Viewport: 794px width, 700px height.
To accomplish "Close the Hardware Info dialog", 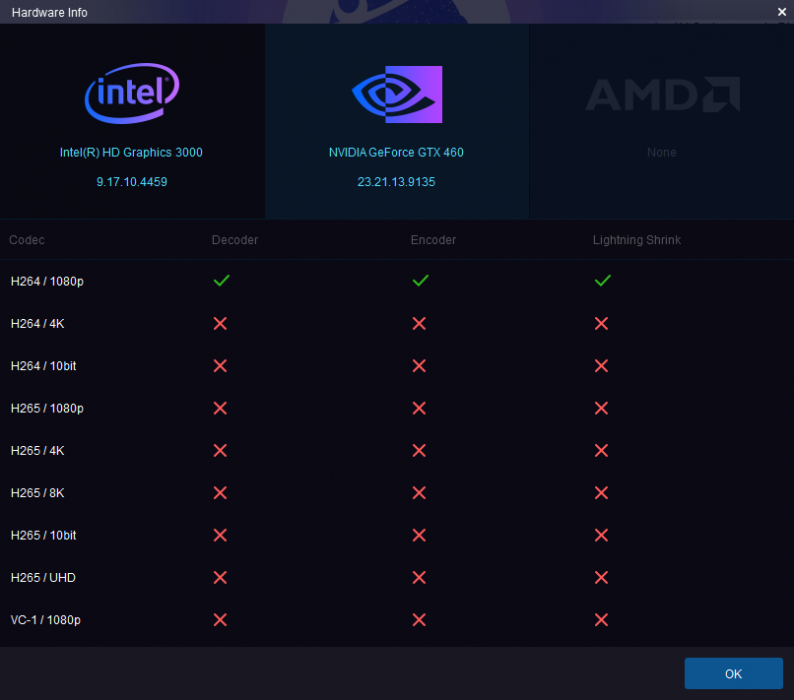I will pyautogui.click(x=782, y=11).
